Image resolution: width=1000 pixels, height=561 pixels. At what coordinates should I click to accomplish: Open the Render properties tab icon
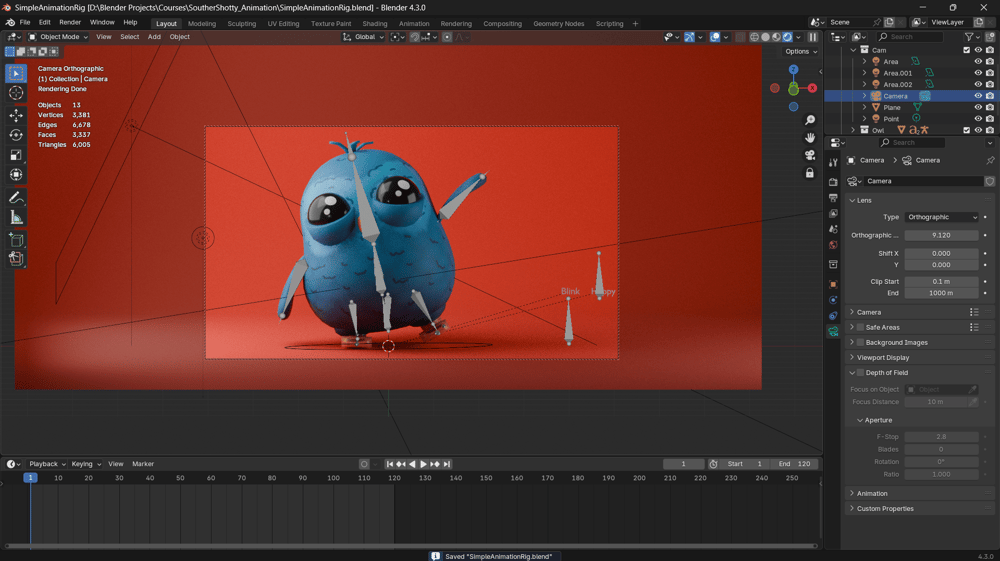click(x=833, y=182)
